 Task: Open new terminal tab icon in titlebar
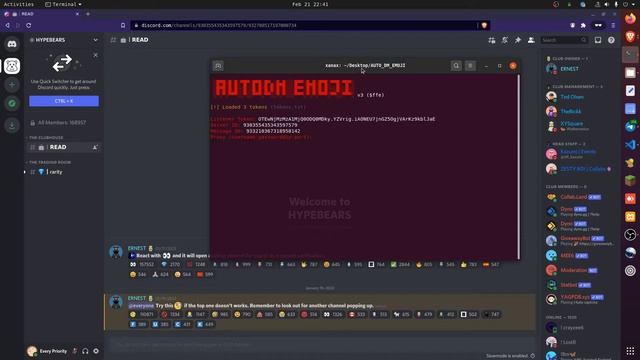tap(218, 66)
